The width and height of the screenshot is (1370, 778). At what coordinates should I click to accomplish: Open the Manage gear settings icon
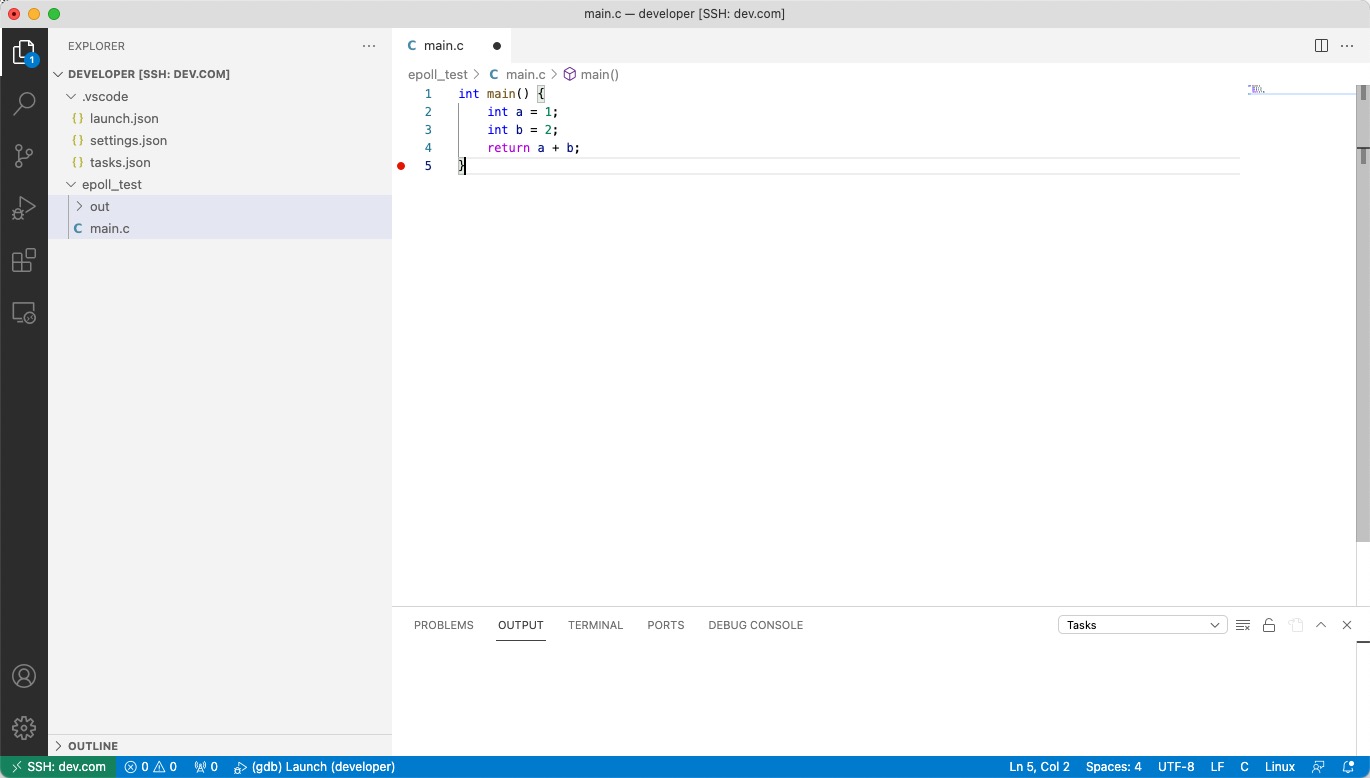coord(24,728)
